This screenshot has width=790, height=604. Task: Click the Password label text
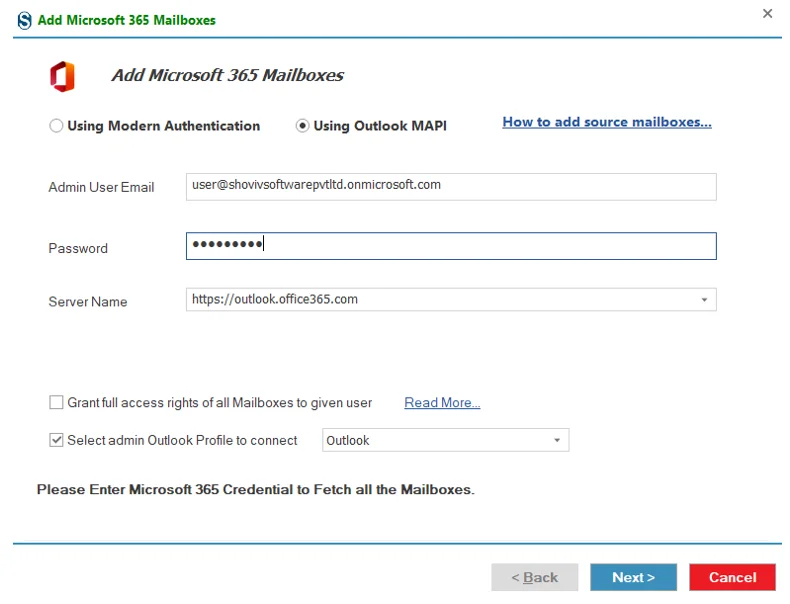click(78, 248)
